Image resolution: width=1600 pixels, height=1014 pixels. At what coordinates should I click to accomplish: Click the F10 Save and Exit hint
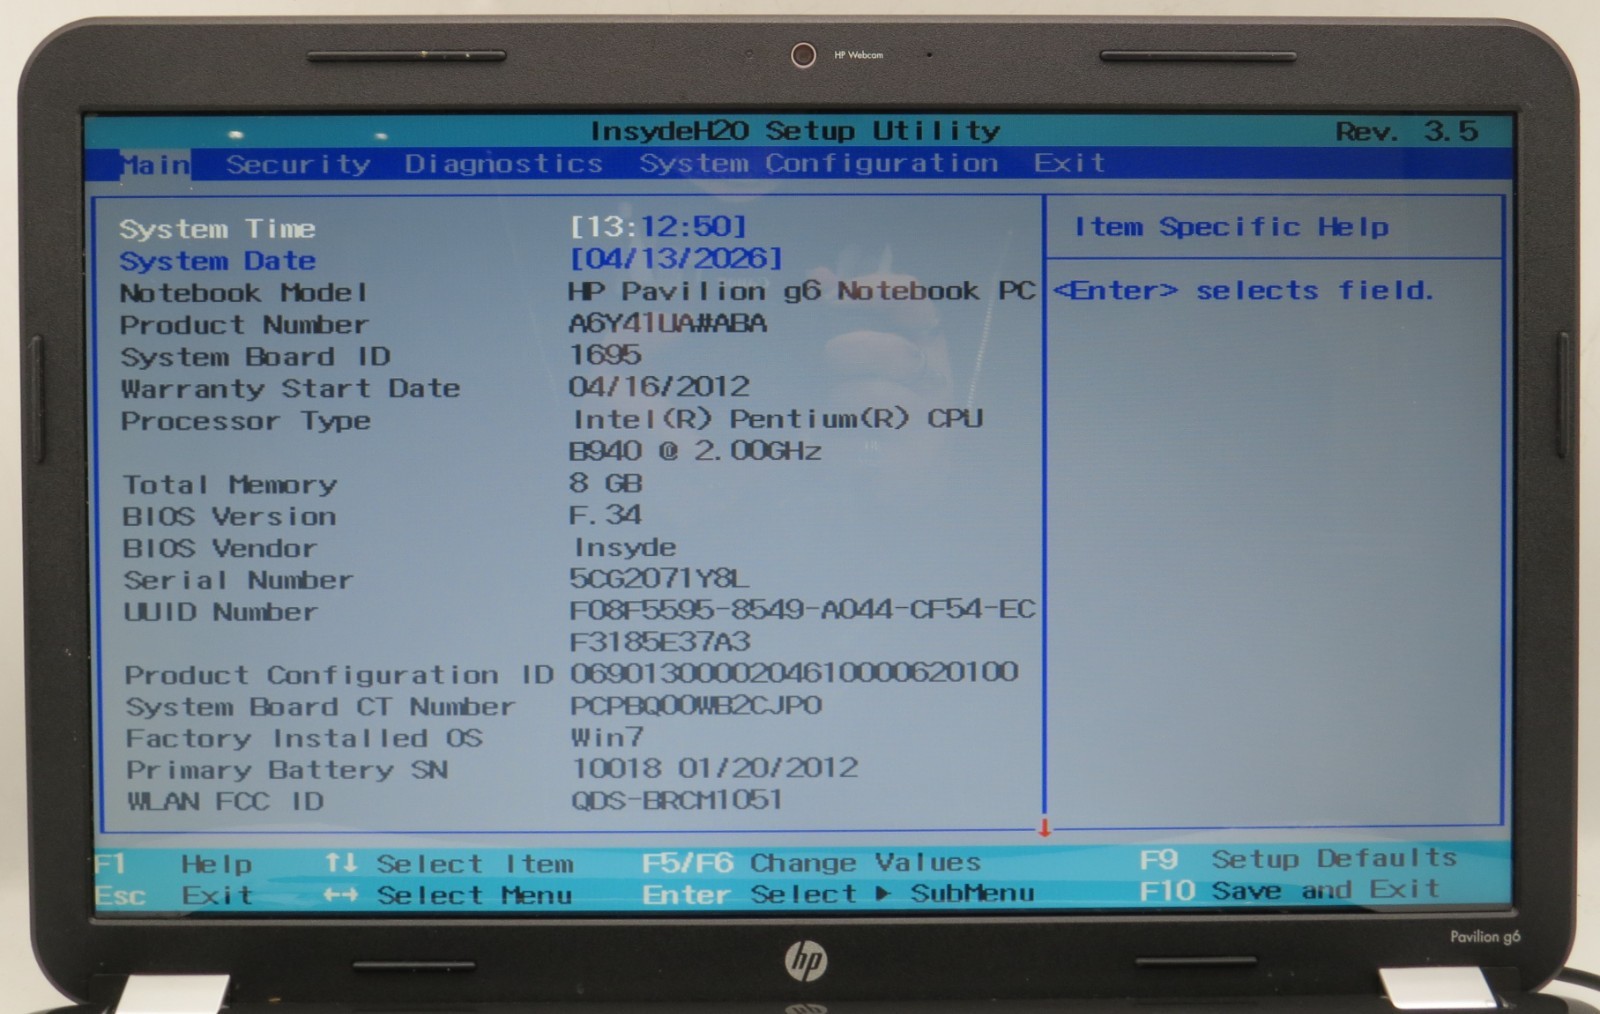[1290, 889]
